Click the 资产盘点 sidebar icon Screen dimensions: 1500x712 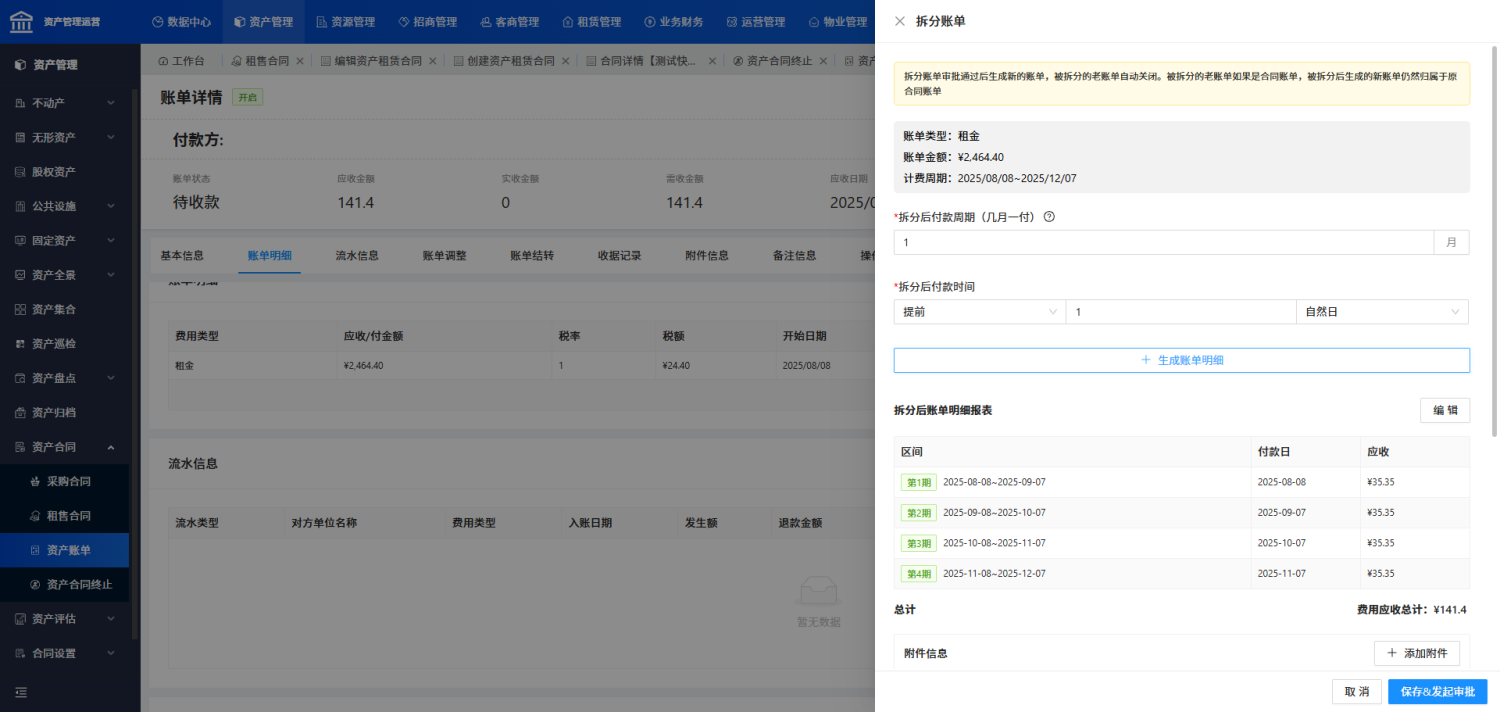pos(20,378)
